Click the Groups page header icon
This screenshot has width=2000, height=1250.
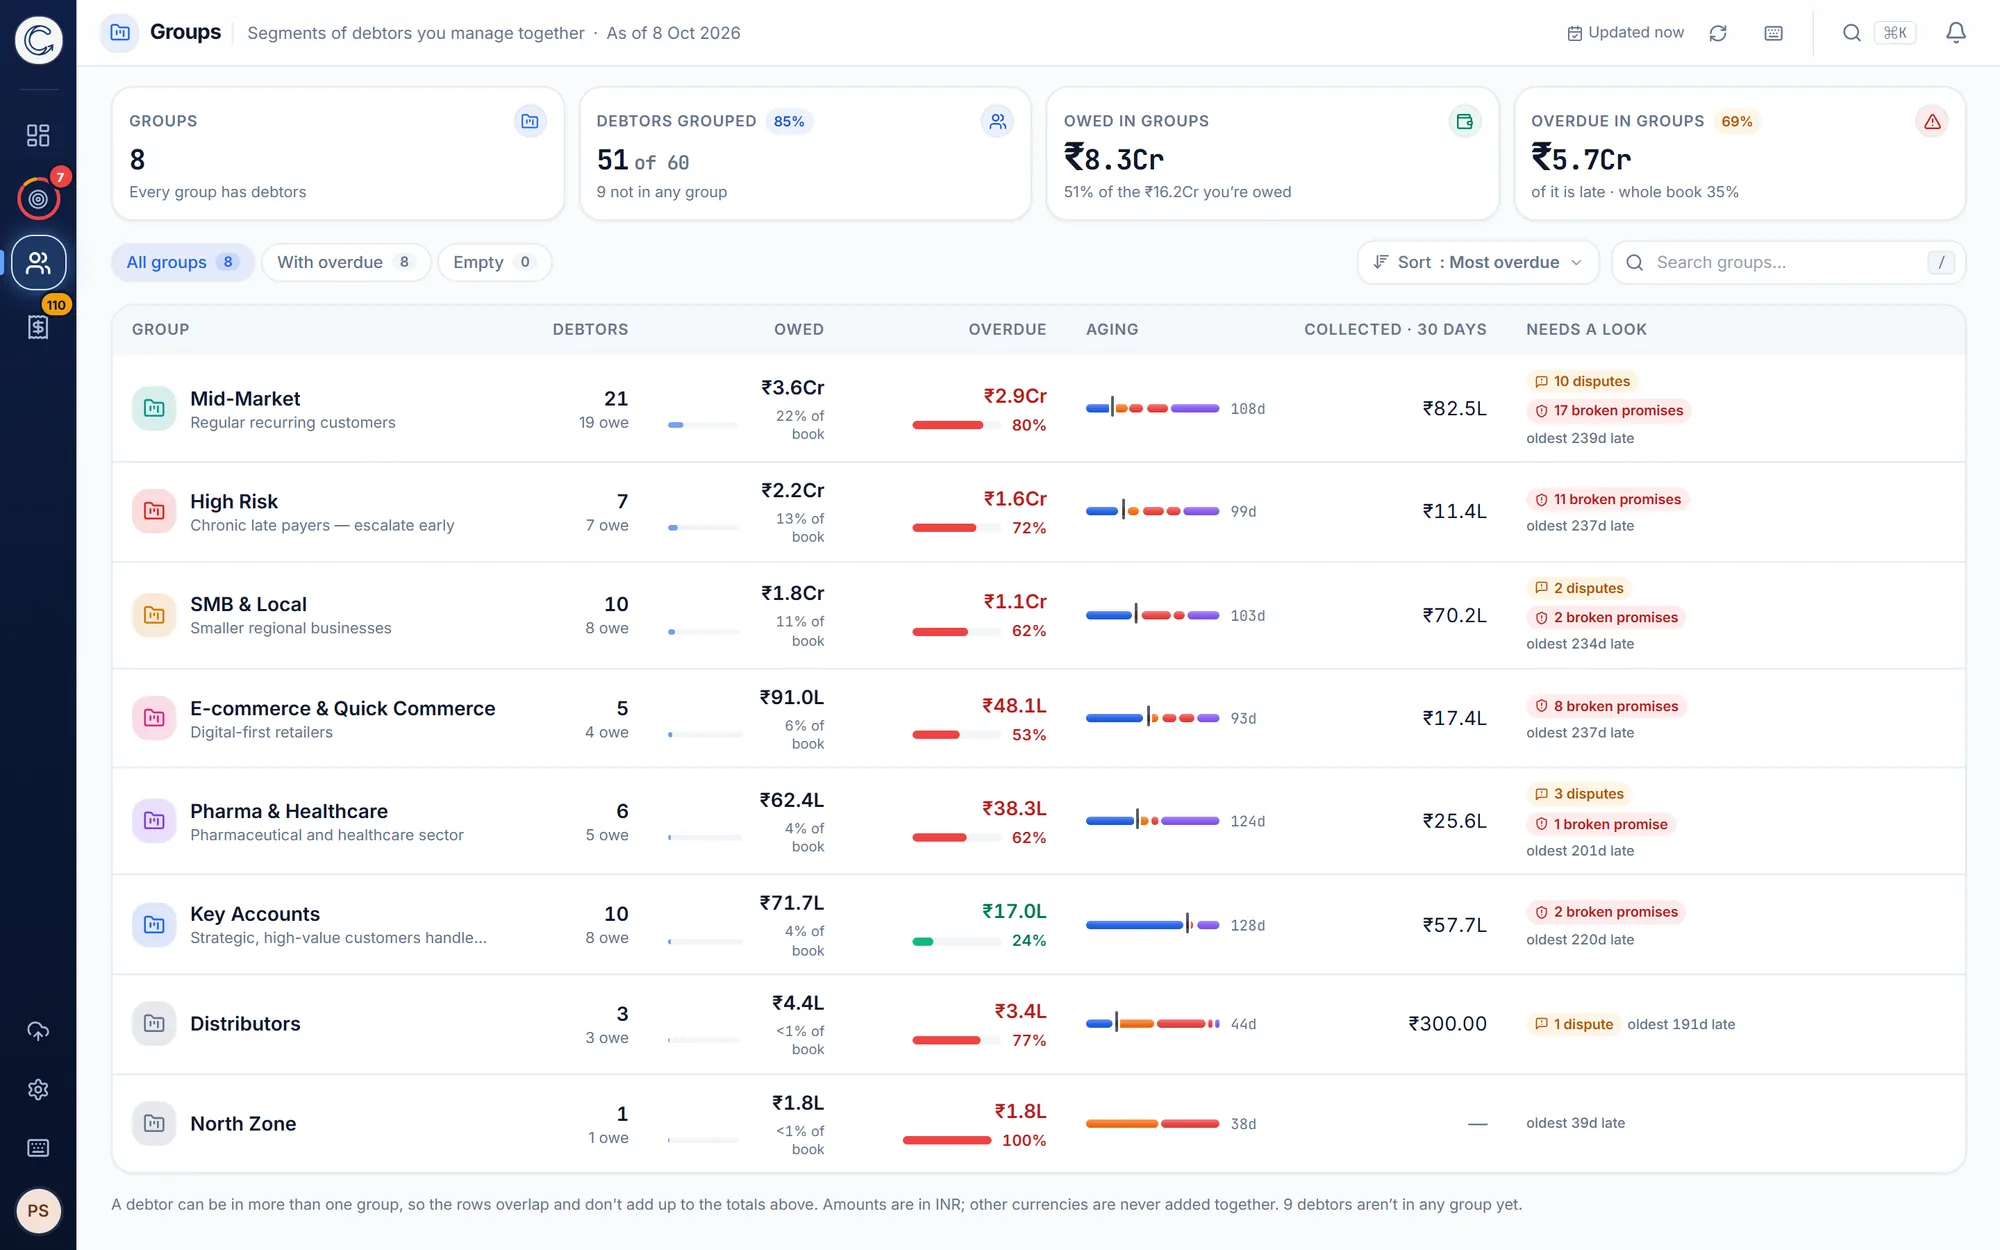point(120,32)
